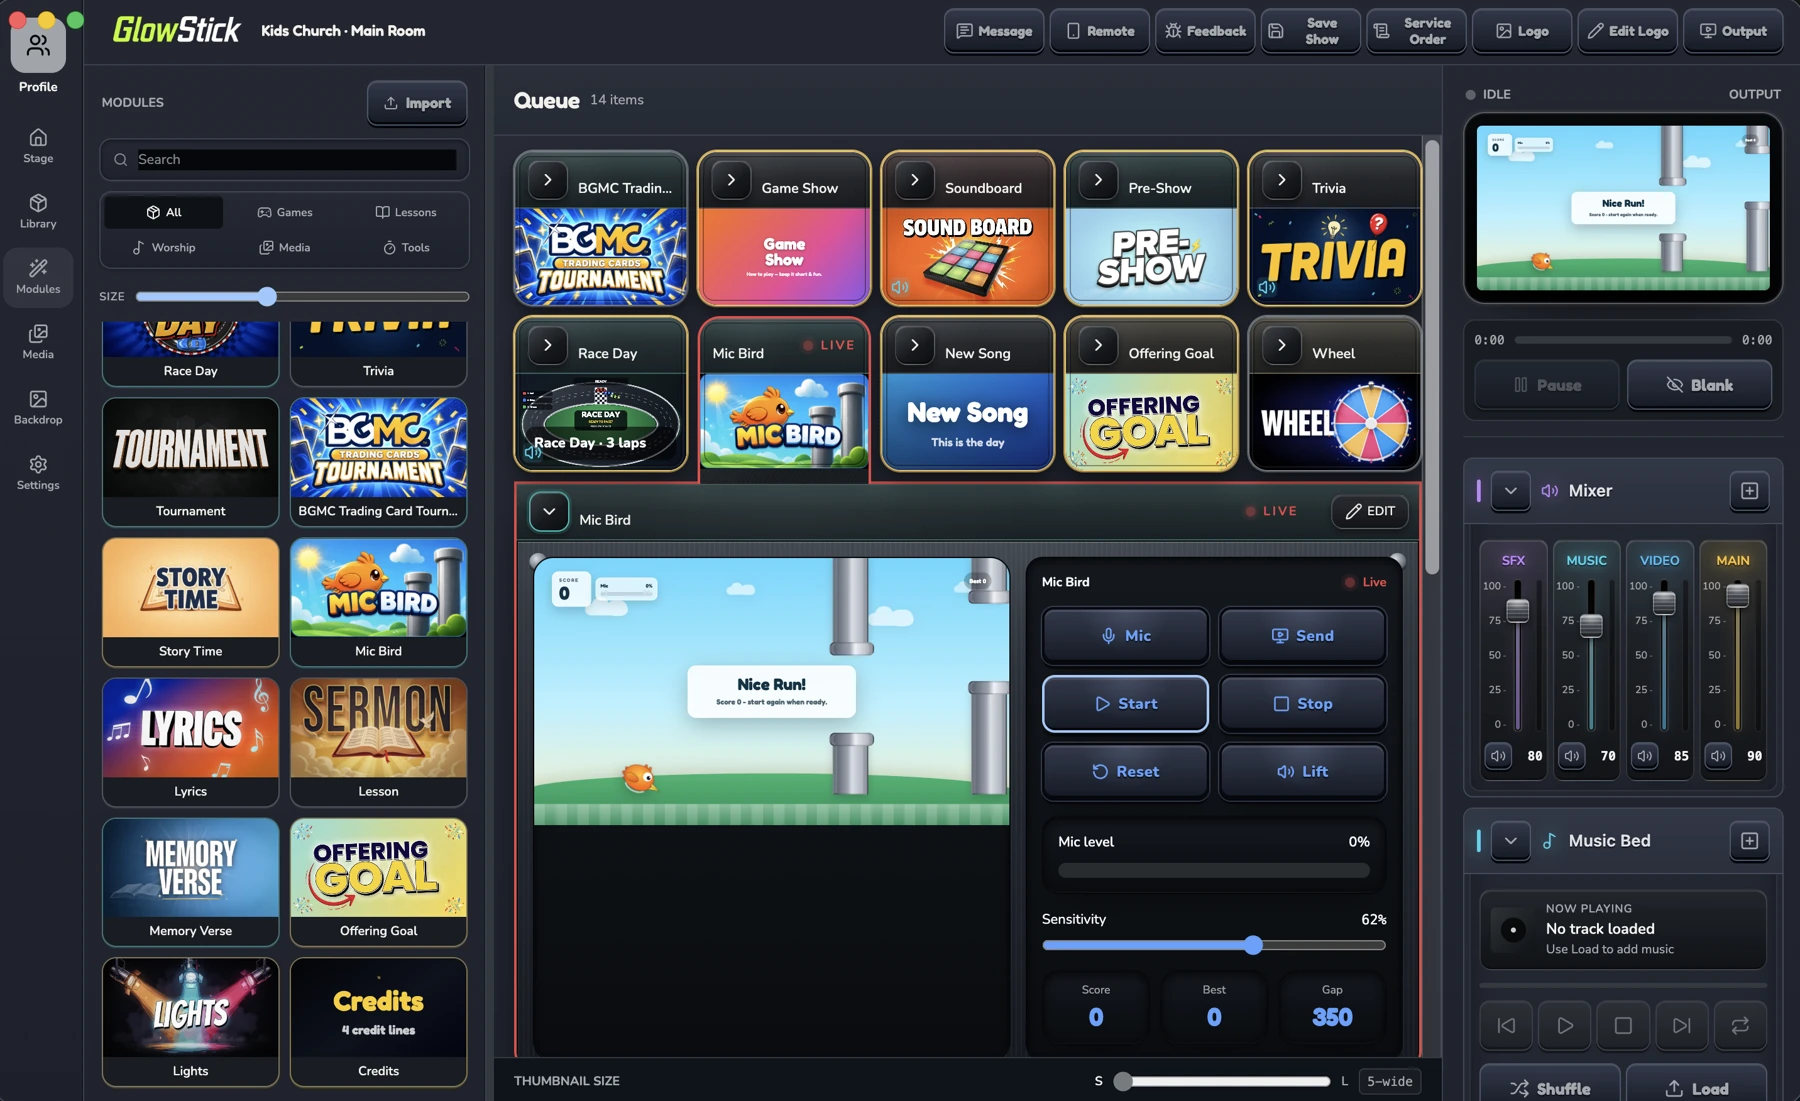Adjust the Sensitivity slider handle

coord(1253,945)
